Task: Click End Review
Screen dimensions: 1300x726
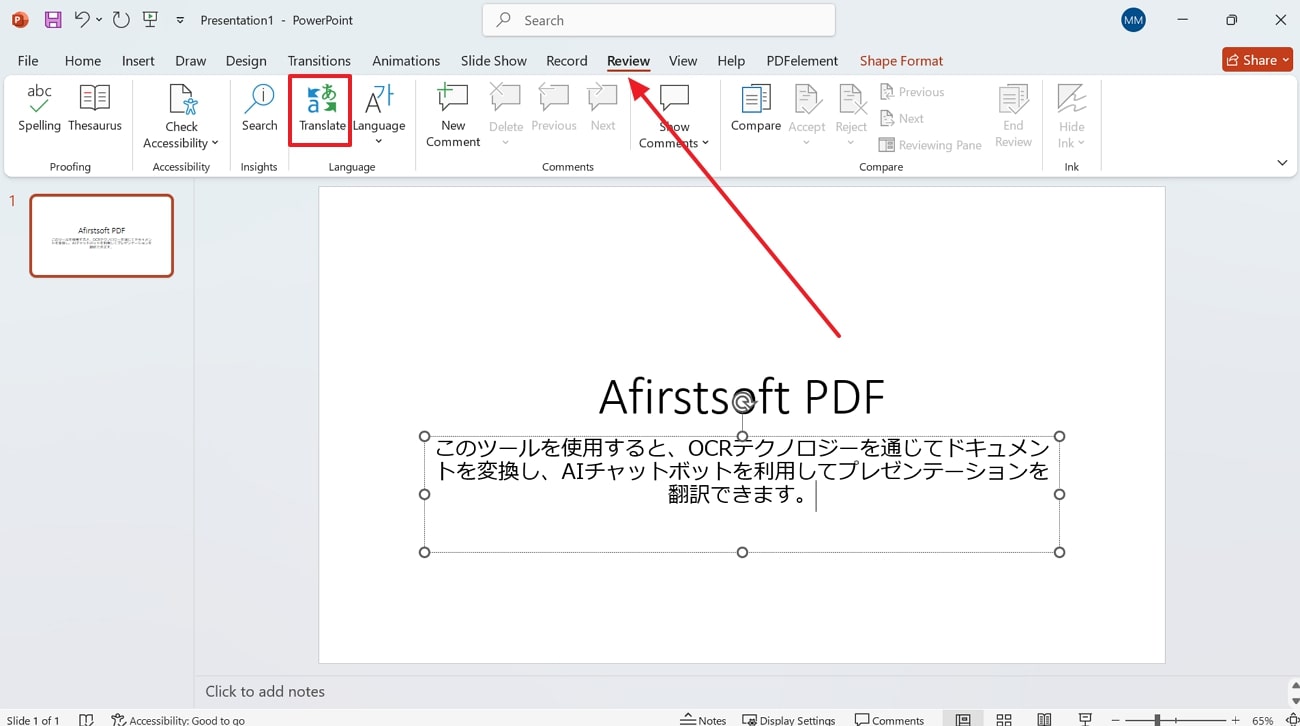Action: pos(1013,116)
